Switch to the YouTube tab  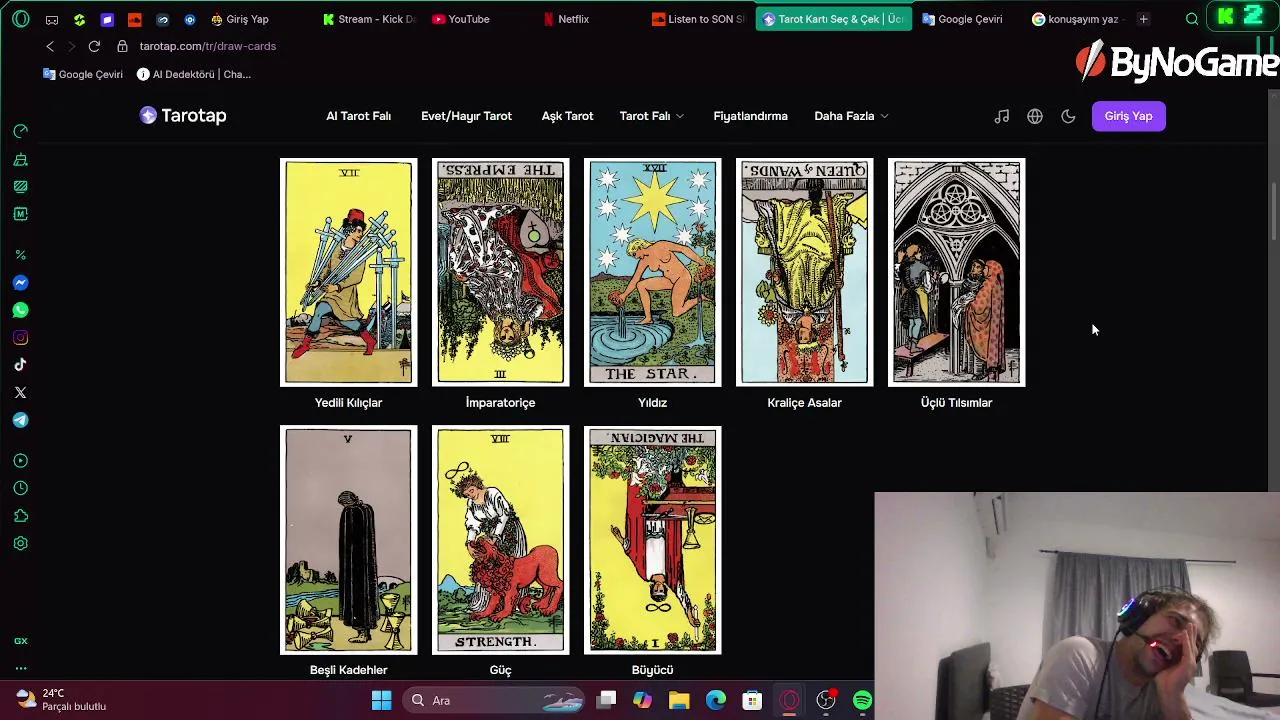(477, 19)
